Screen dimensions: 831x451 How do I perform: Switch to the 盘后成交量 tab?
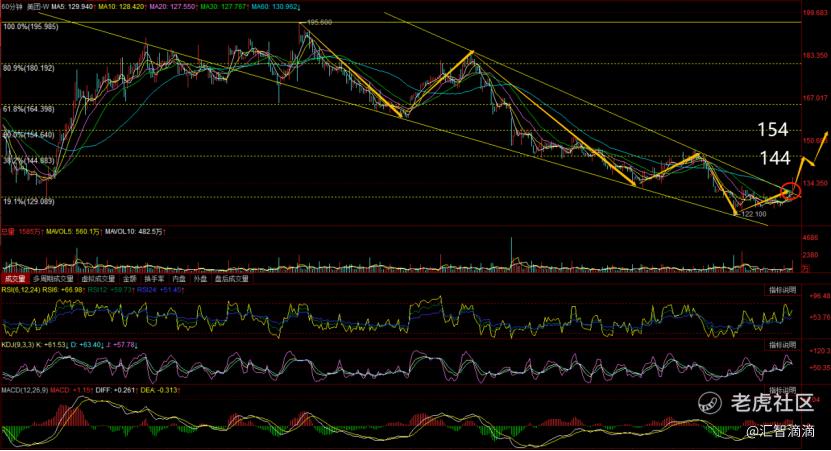232,279
